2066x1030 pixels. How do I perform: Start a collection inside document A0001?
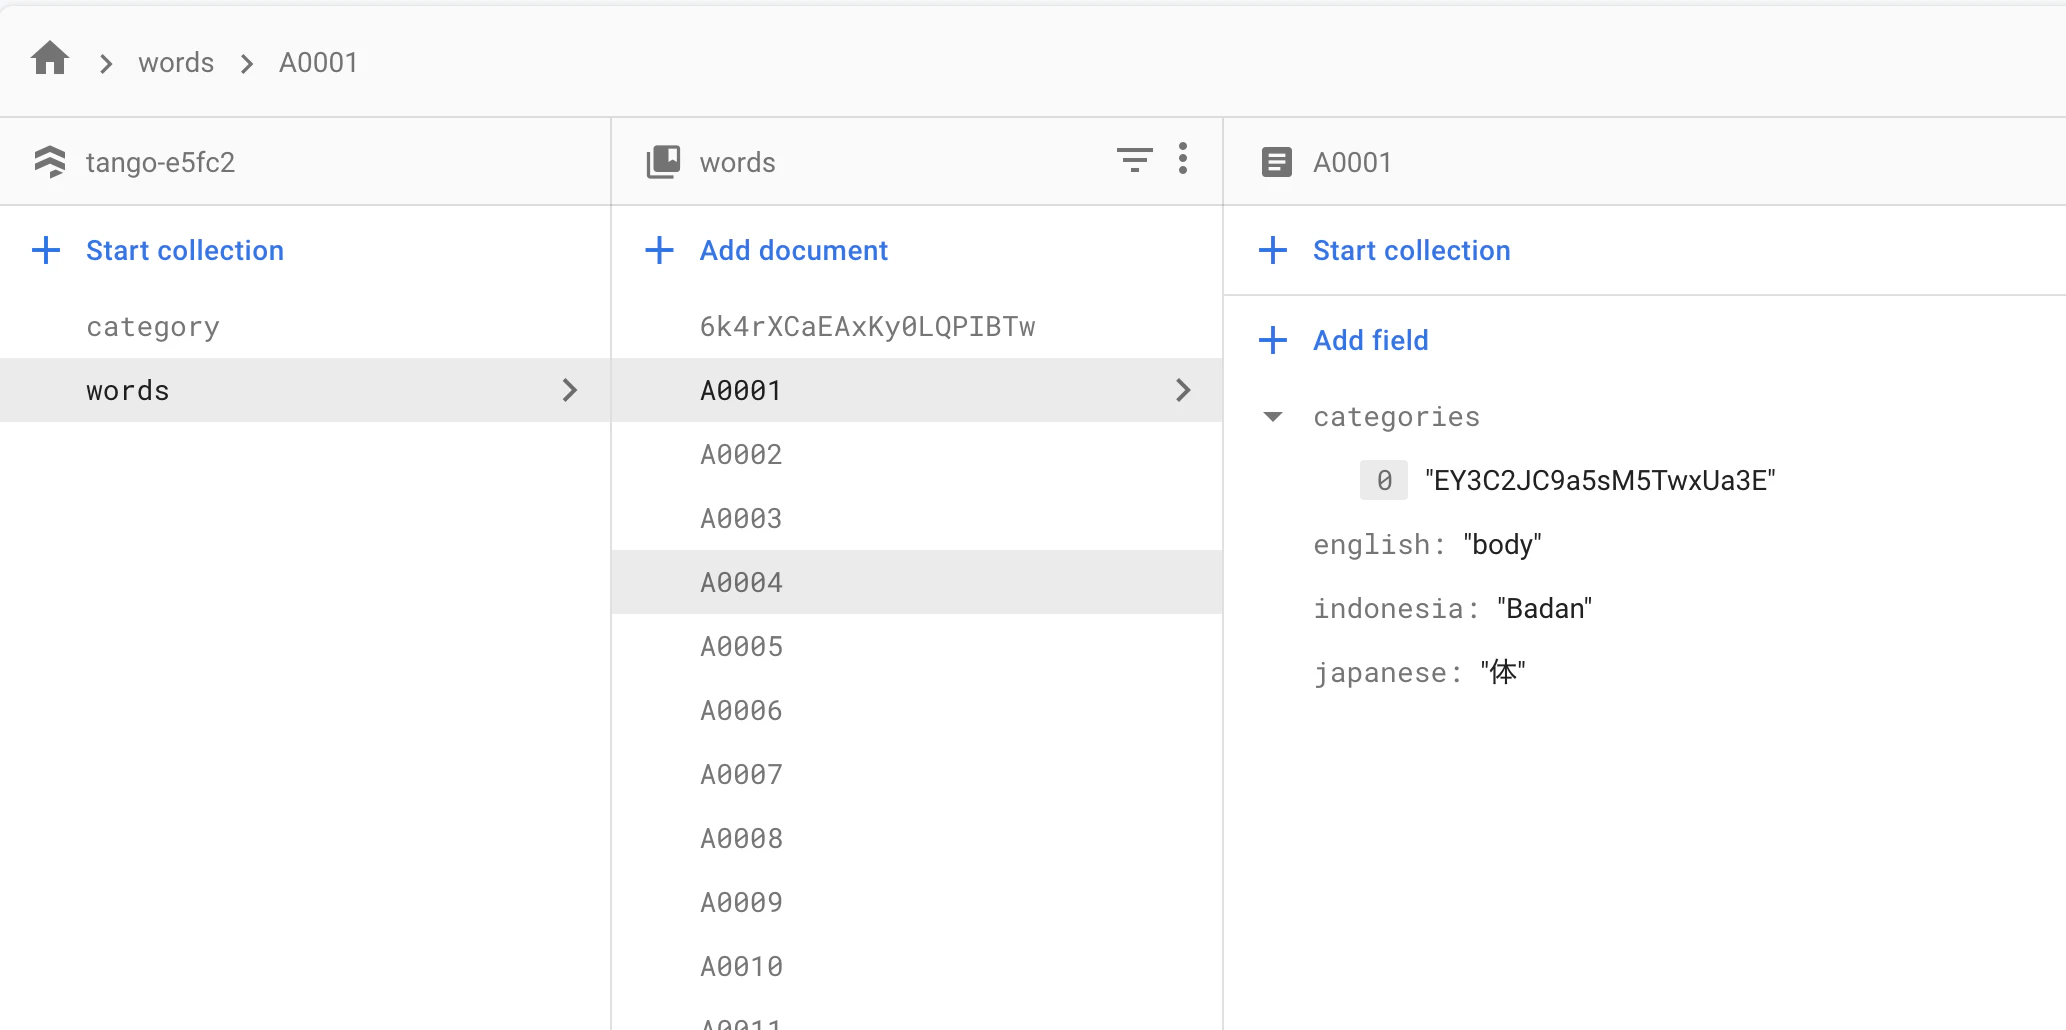coord(1385,250)
